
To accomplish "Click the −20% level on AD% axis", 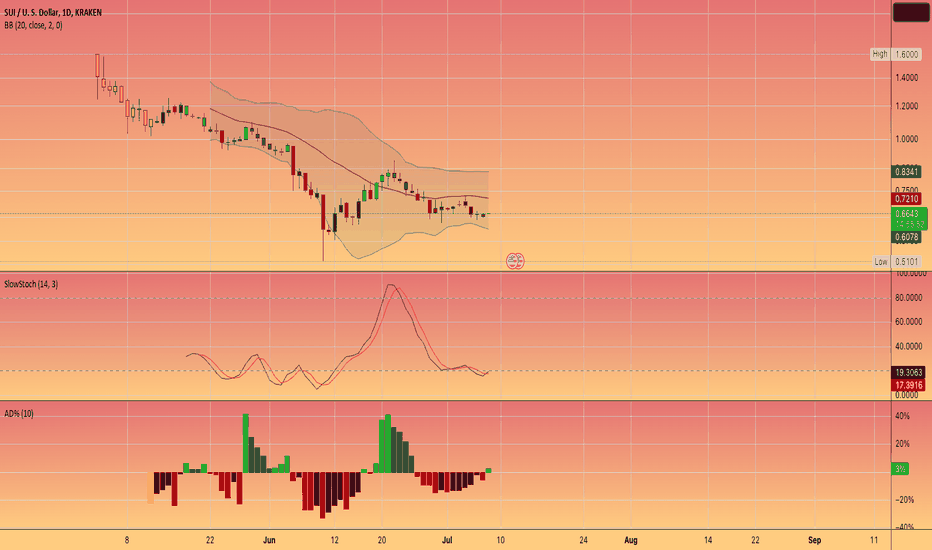I will coord(903,499).
